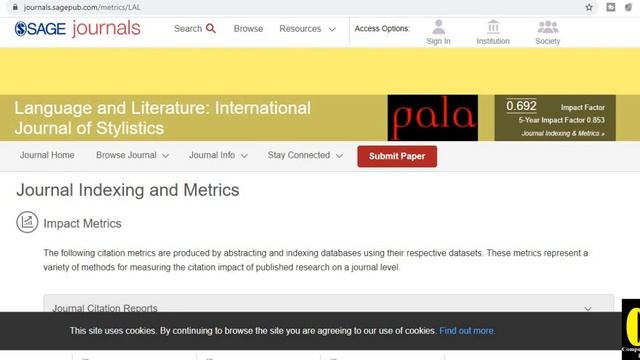640x360 pixels.
Task: Expand the Browse Journal dropdown
Action: (132, 156)
